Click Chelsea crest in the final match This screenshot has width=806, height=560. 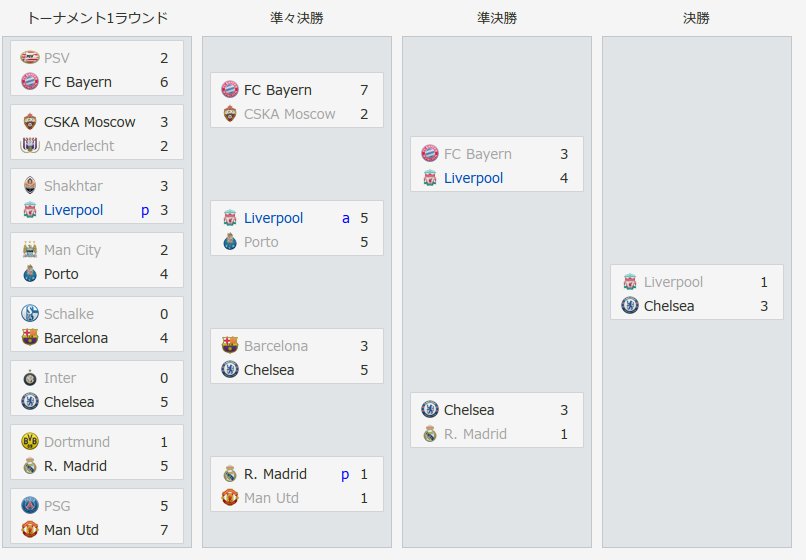click(630, 305)
